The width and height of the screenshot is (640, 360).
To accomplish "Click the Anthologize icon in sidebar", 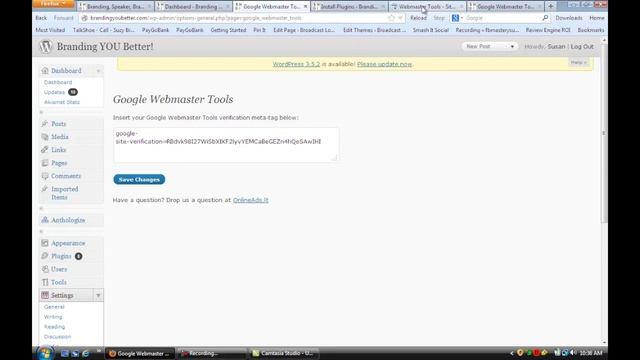I will [x=45, y=220].
